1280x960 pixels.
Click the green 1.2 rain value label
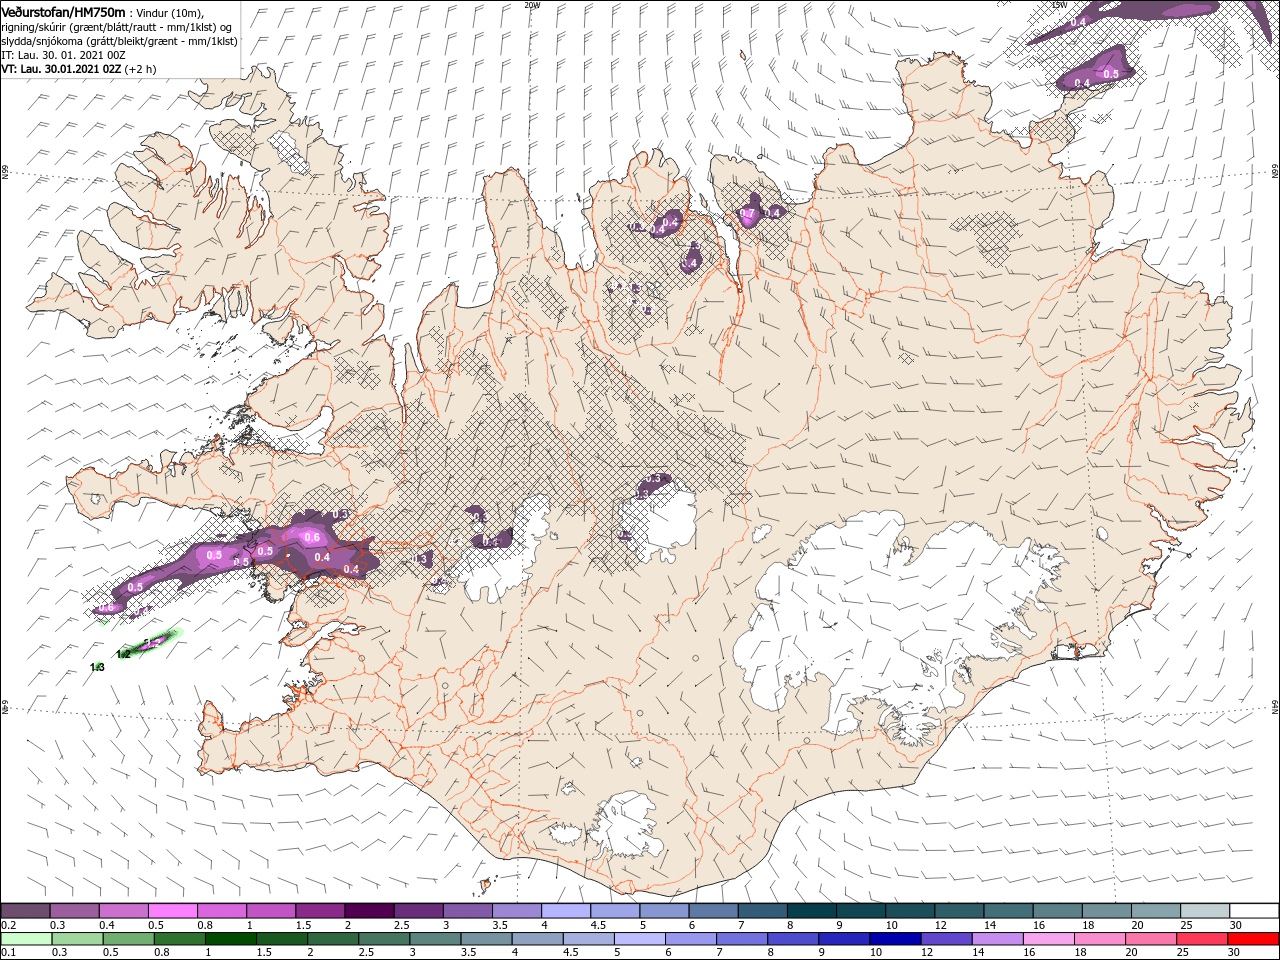(123, 654)
